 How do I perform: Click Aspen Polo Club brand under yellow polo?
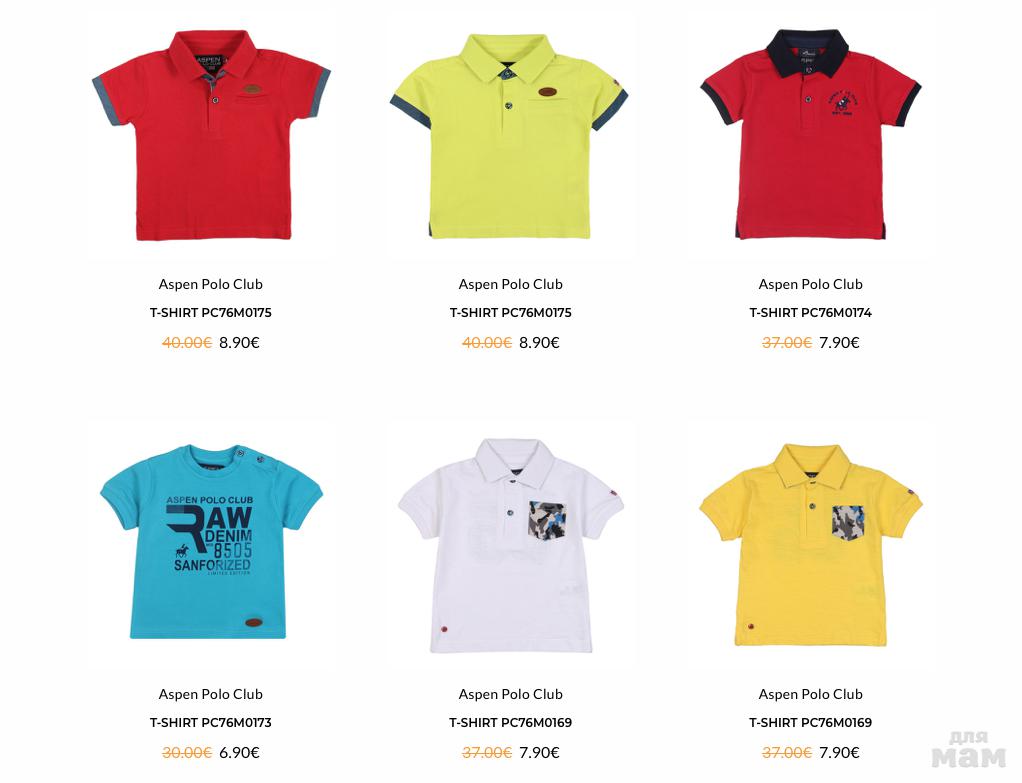[x=810, y=694]
